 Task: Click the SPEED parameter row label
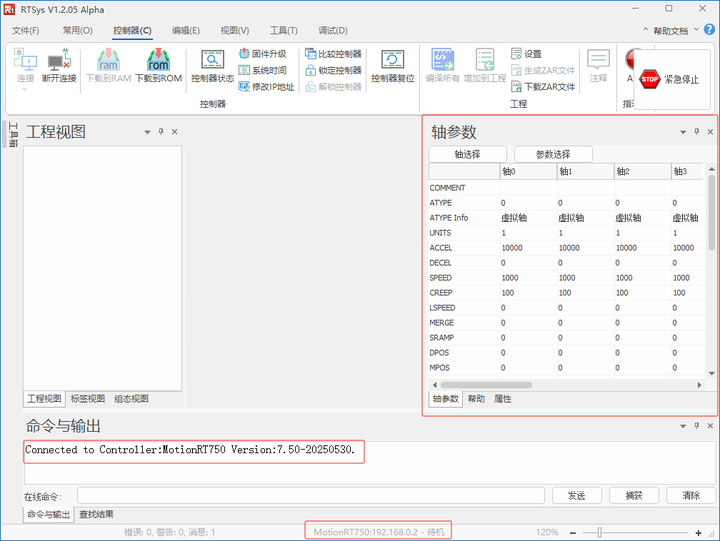point(440,278)
